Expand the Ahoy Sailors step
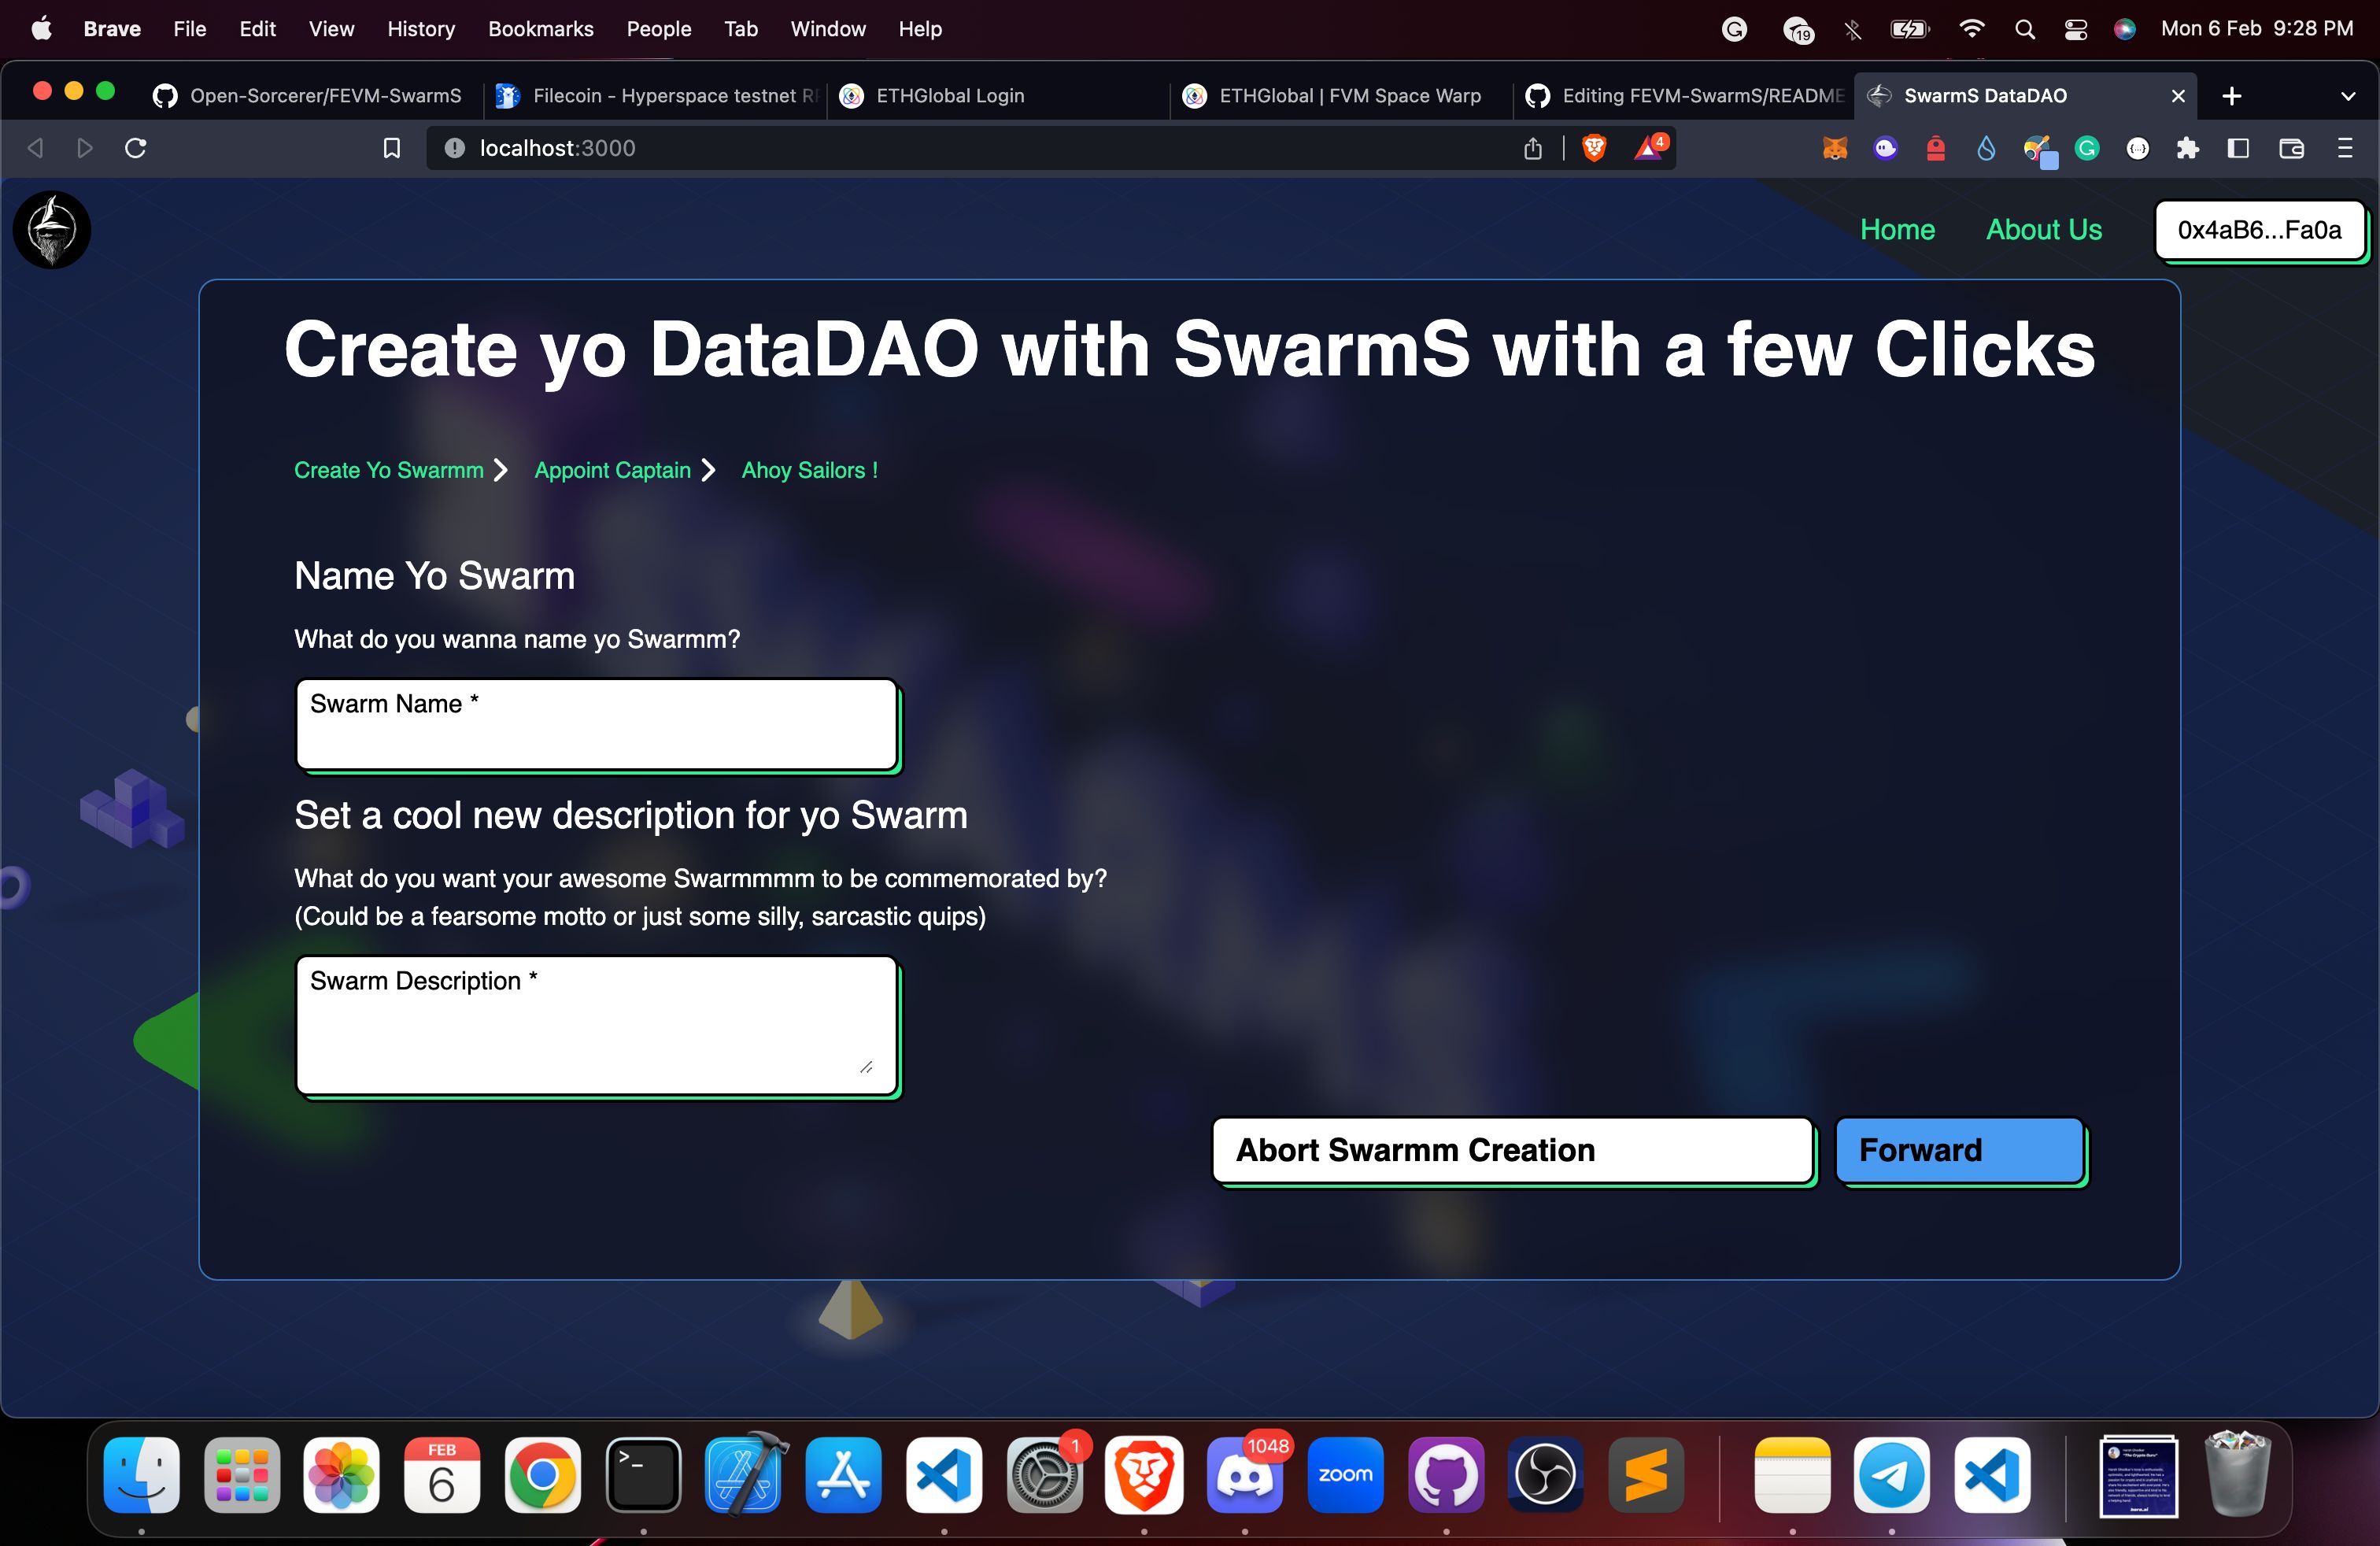The image size is (2380, 1546). coord(808,470)
